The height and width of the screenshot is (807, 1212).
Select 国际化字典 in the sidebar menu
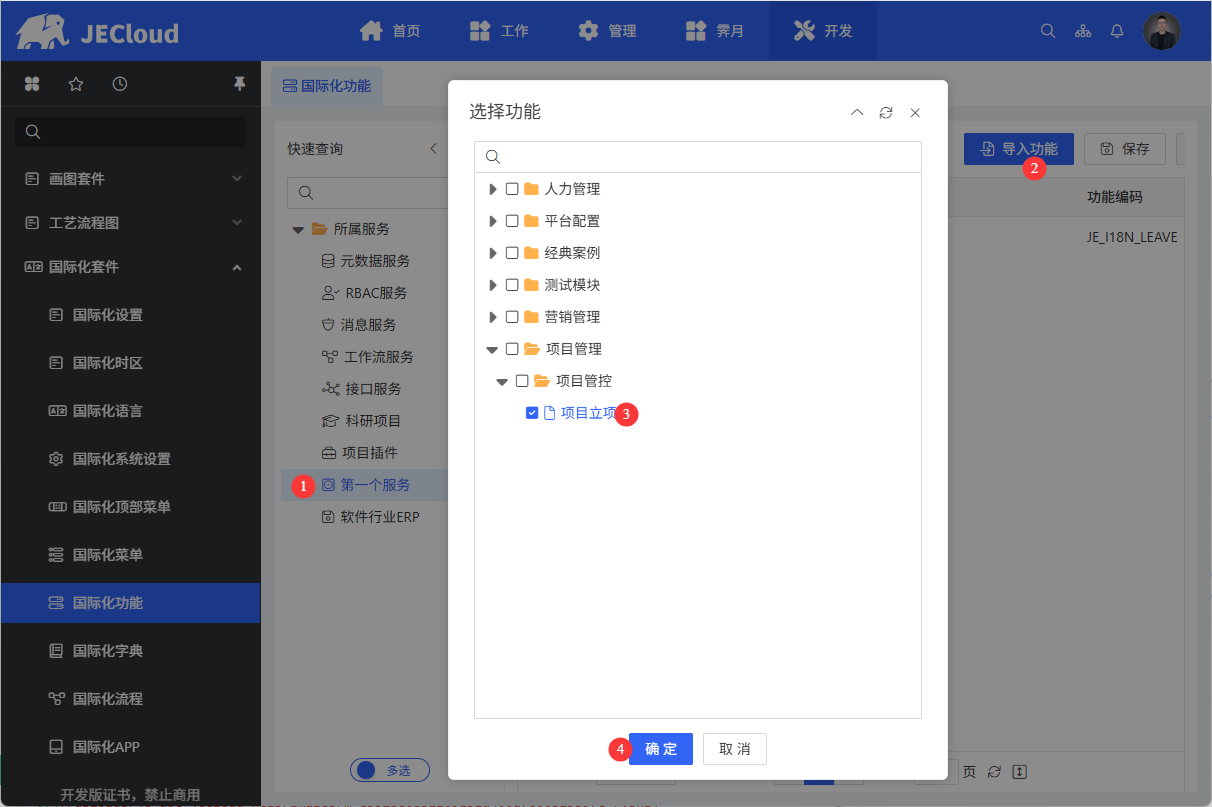[107, 651]
